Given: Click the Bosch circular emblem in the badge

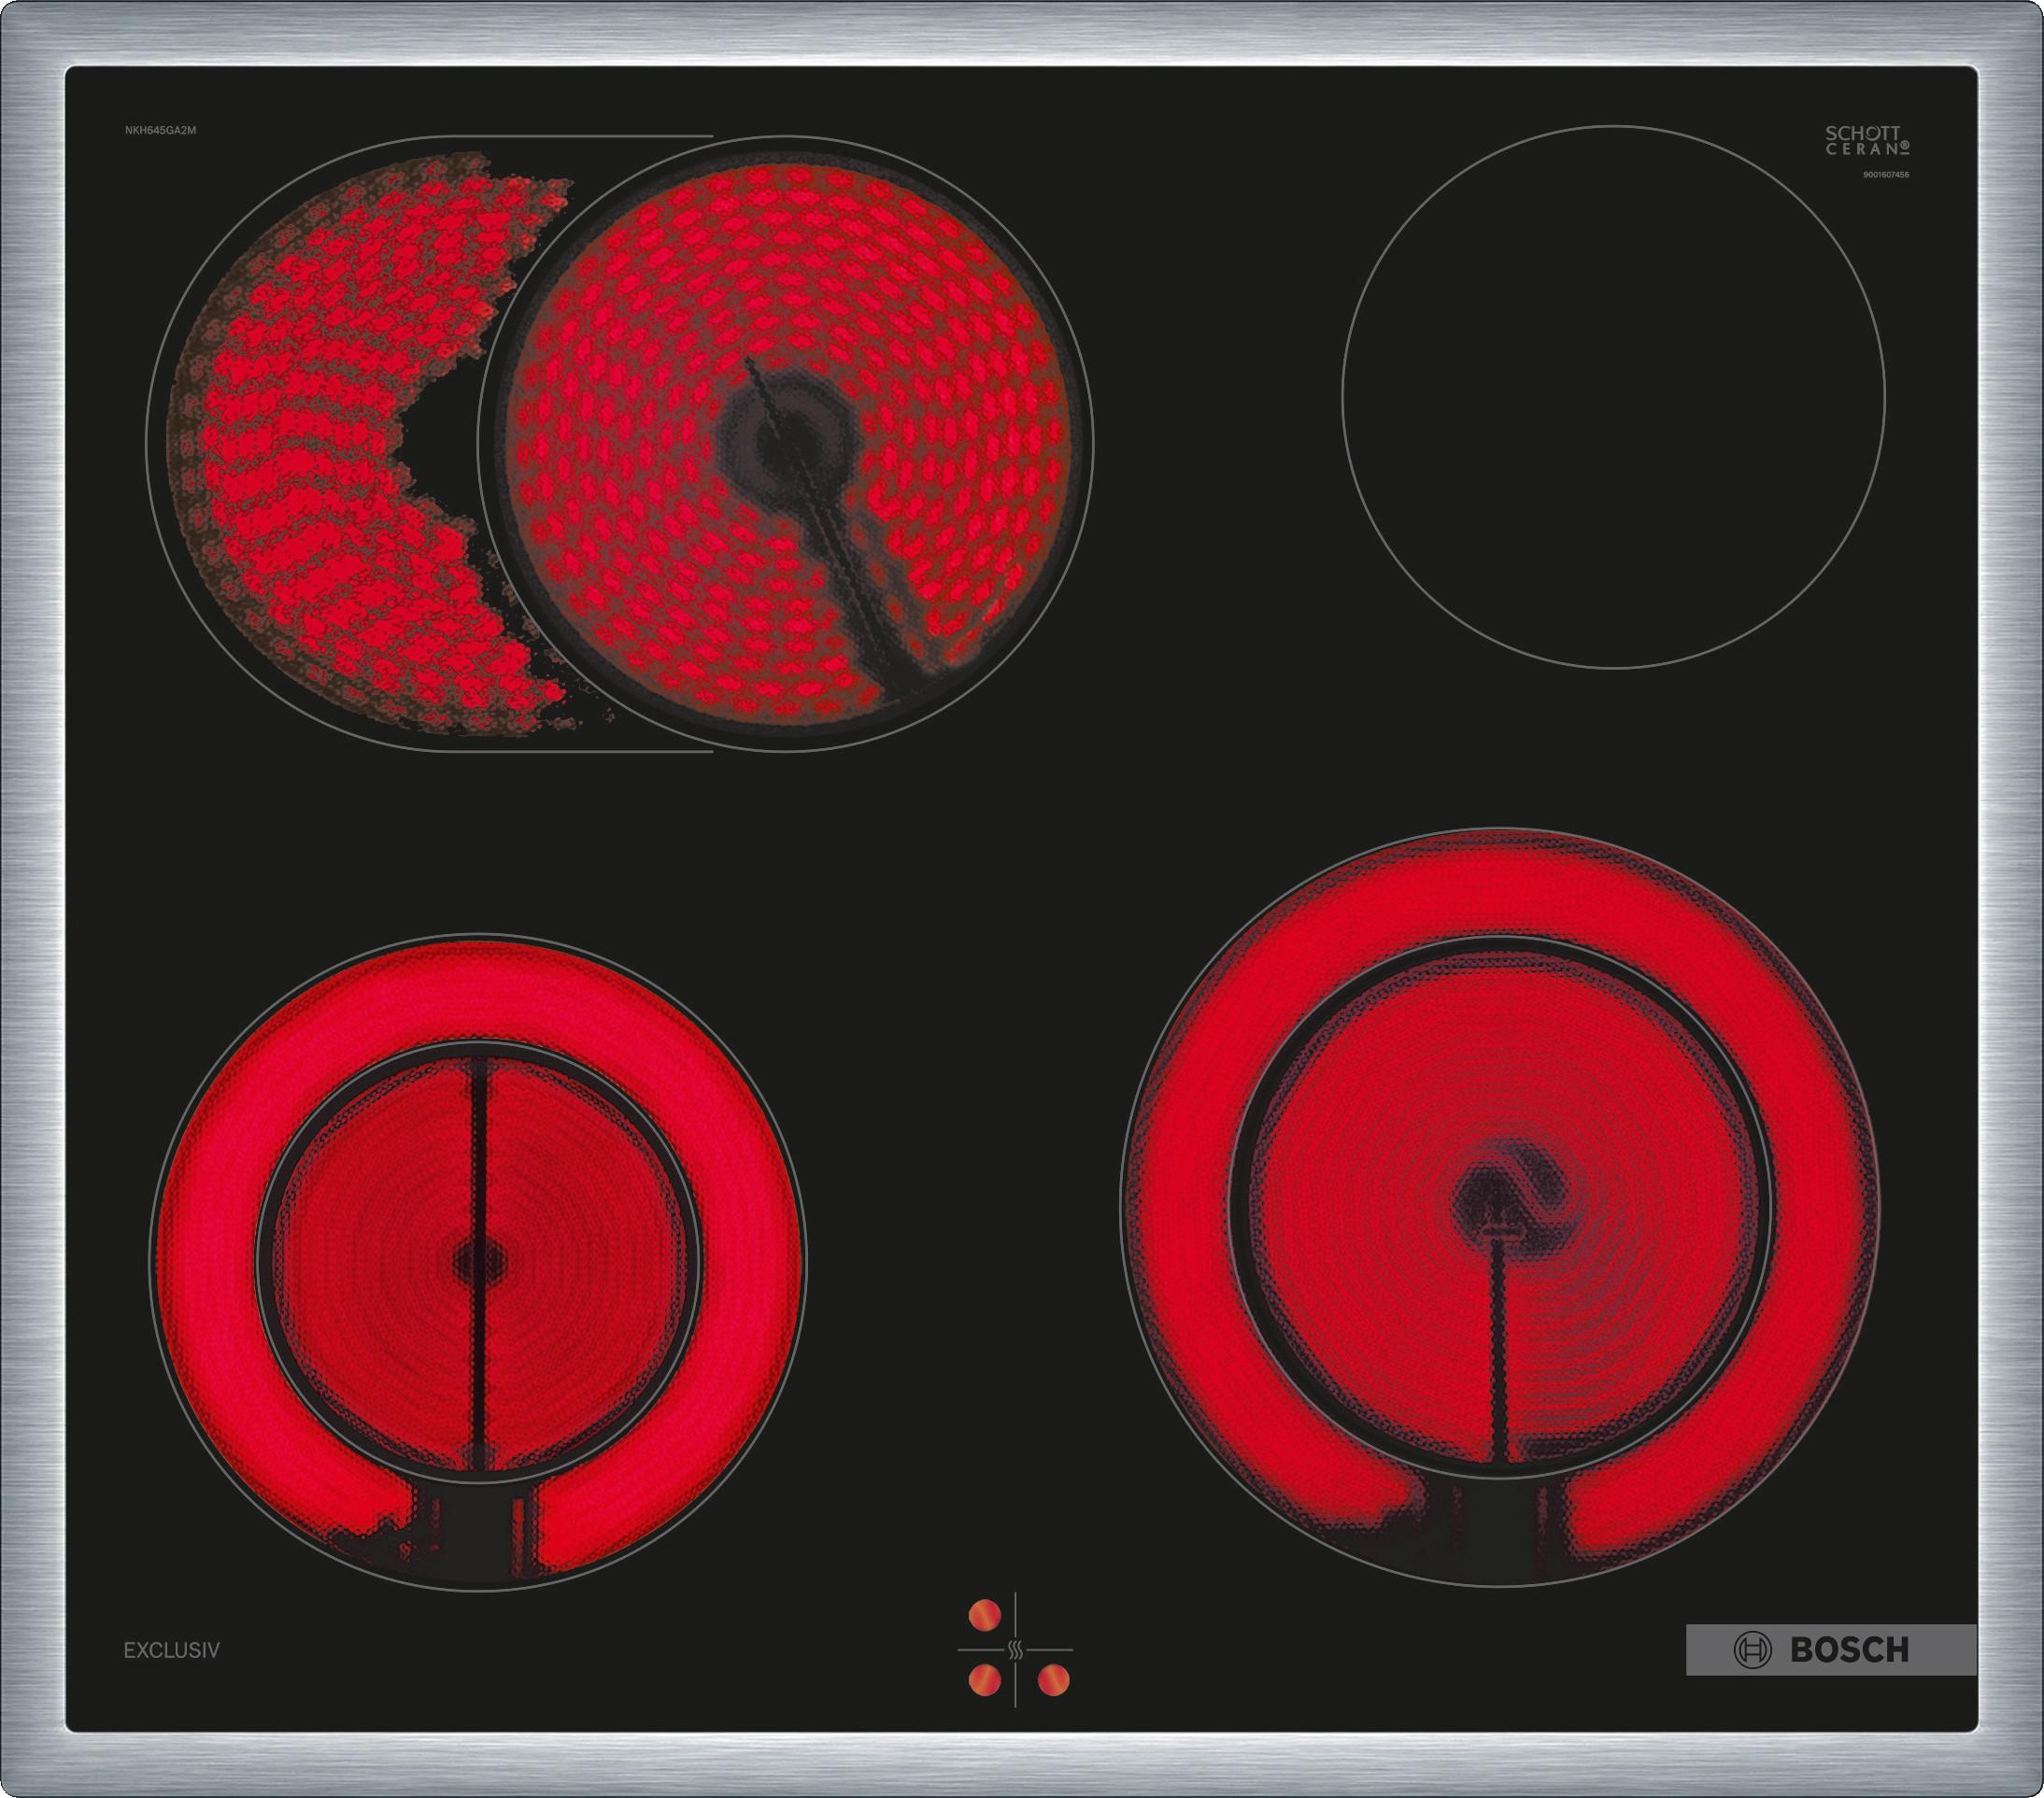Looking at the screenshot, I should (1752, 1650).
